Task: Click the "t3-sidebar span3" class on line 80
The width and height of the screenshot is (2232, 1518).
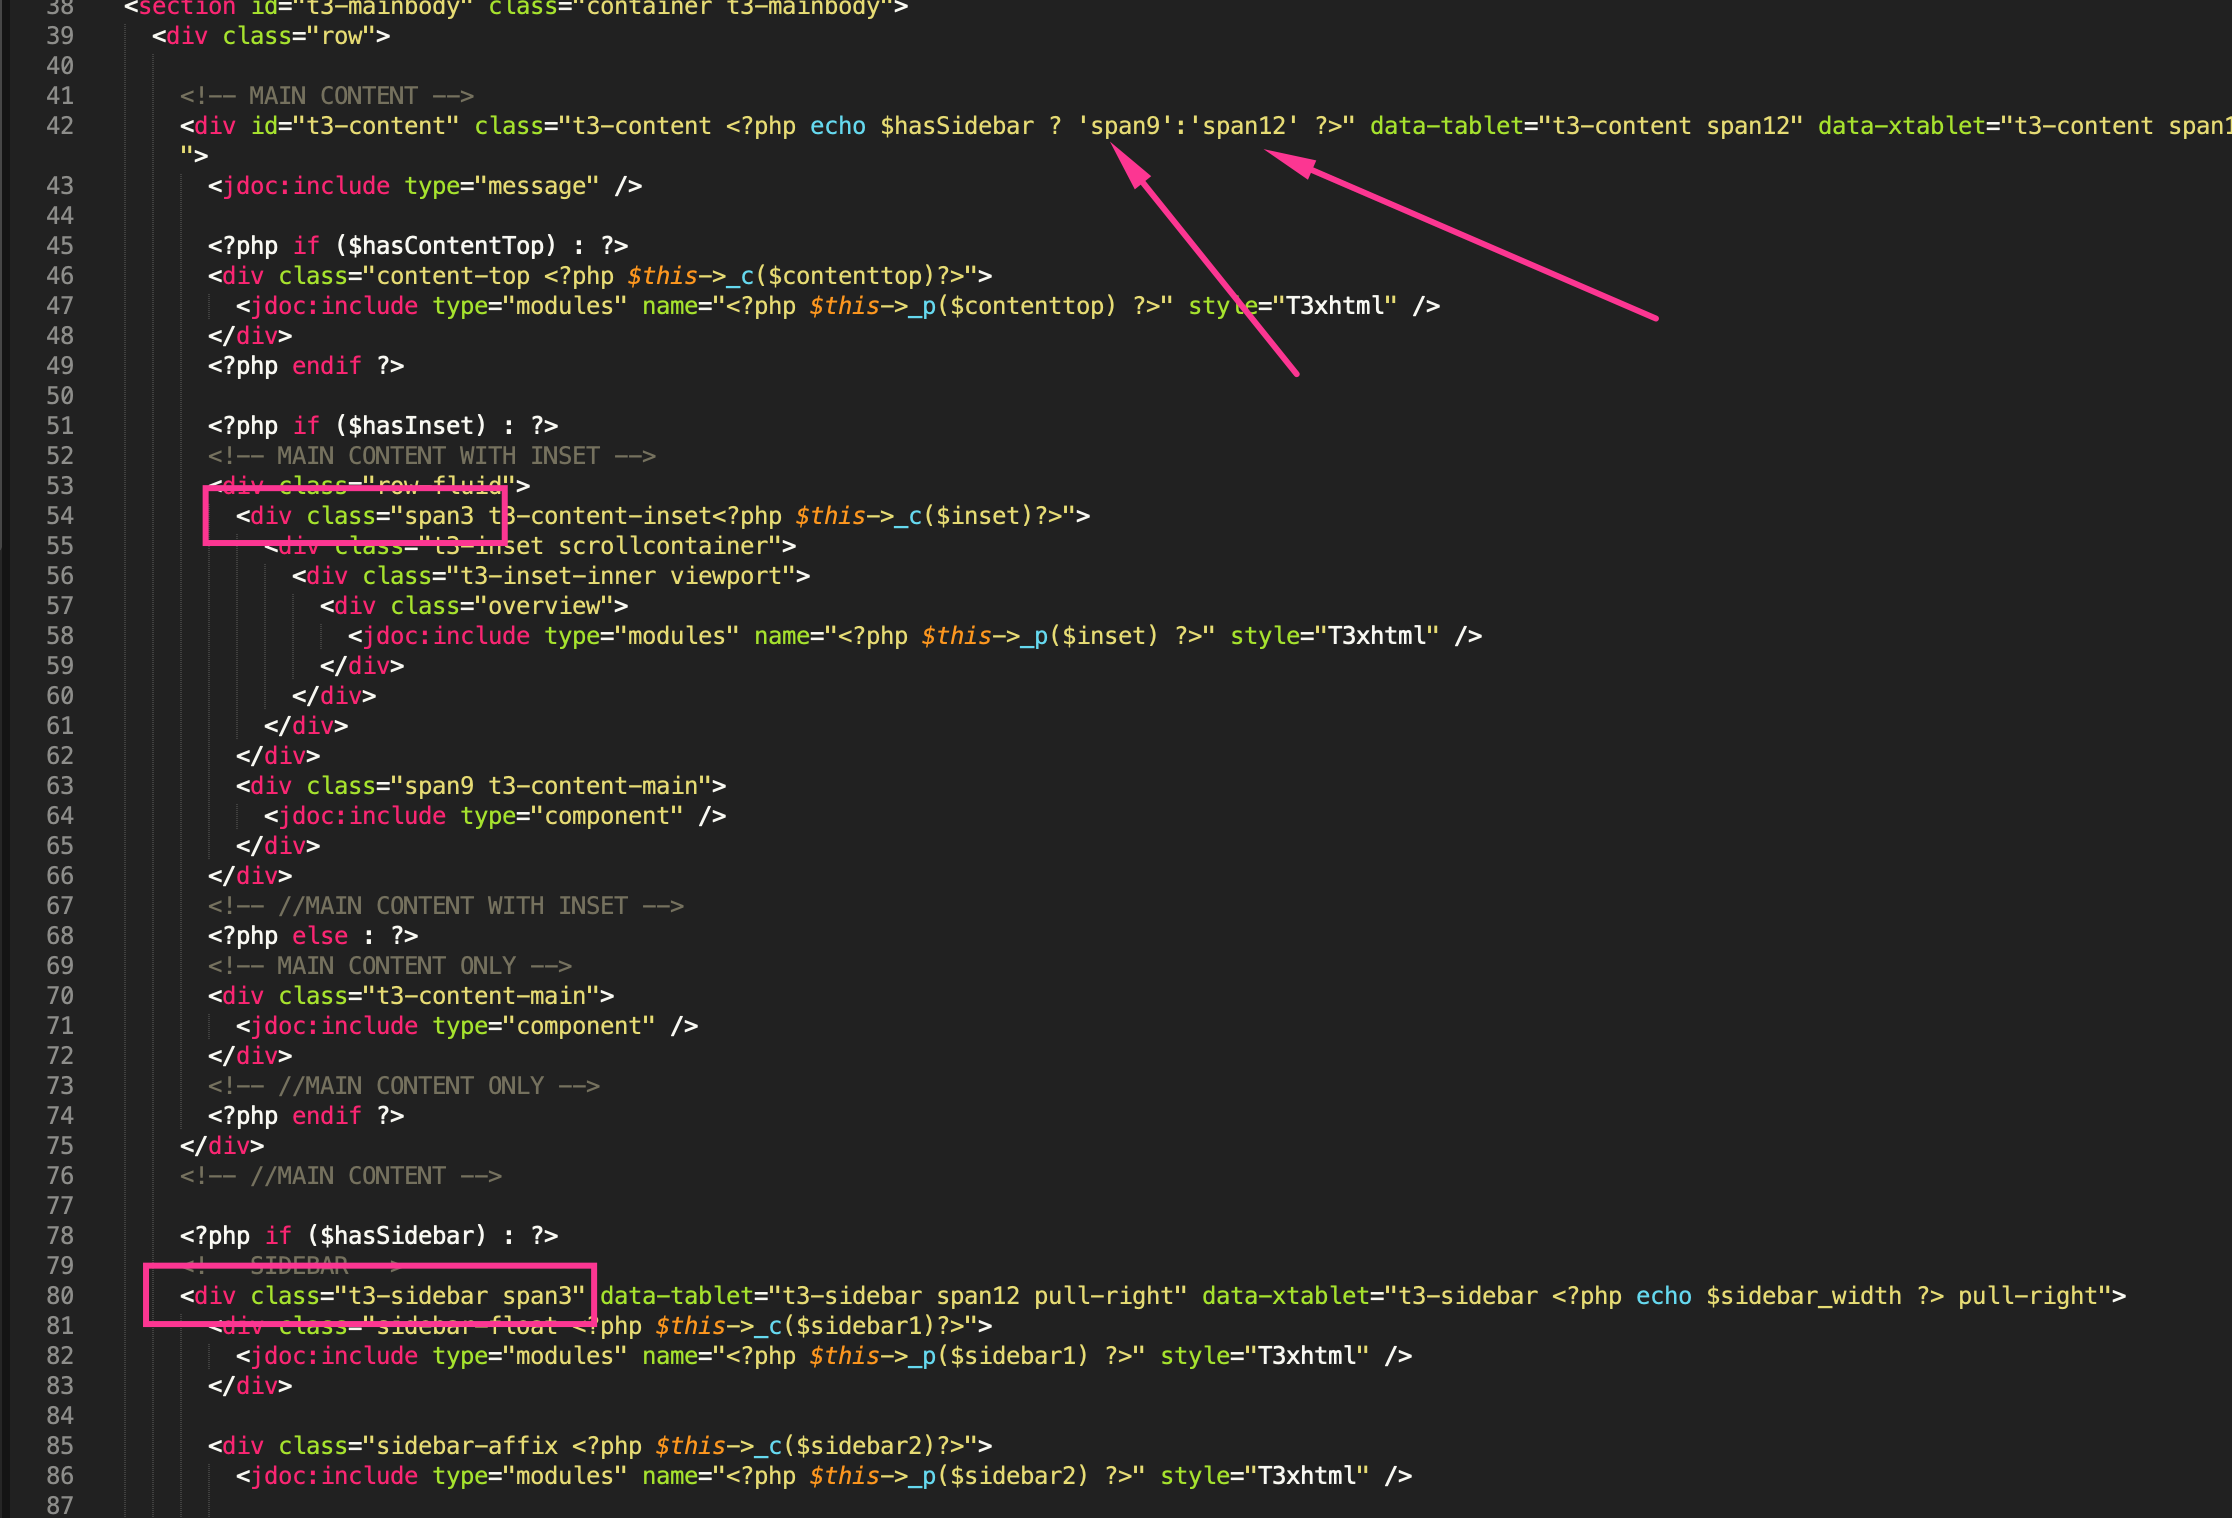Action: 460,1296
